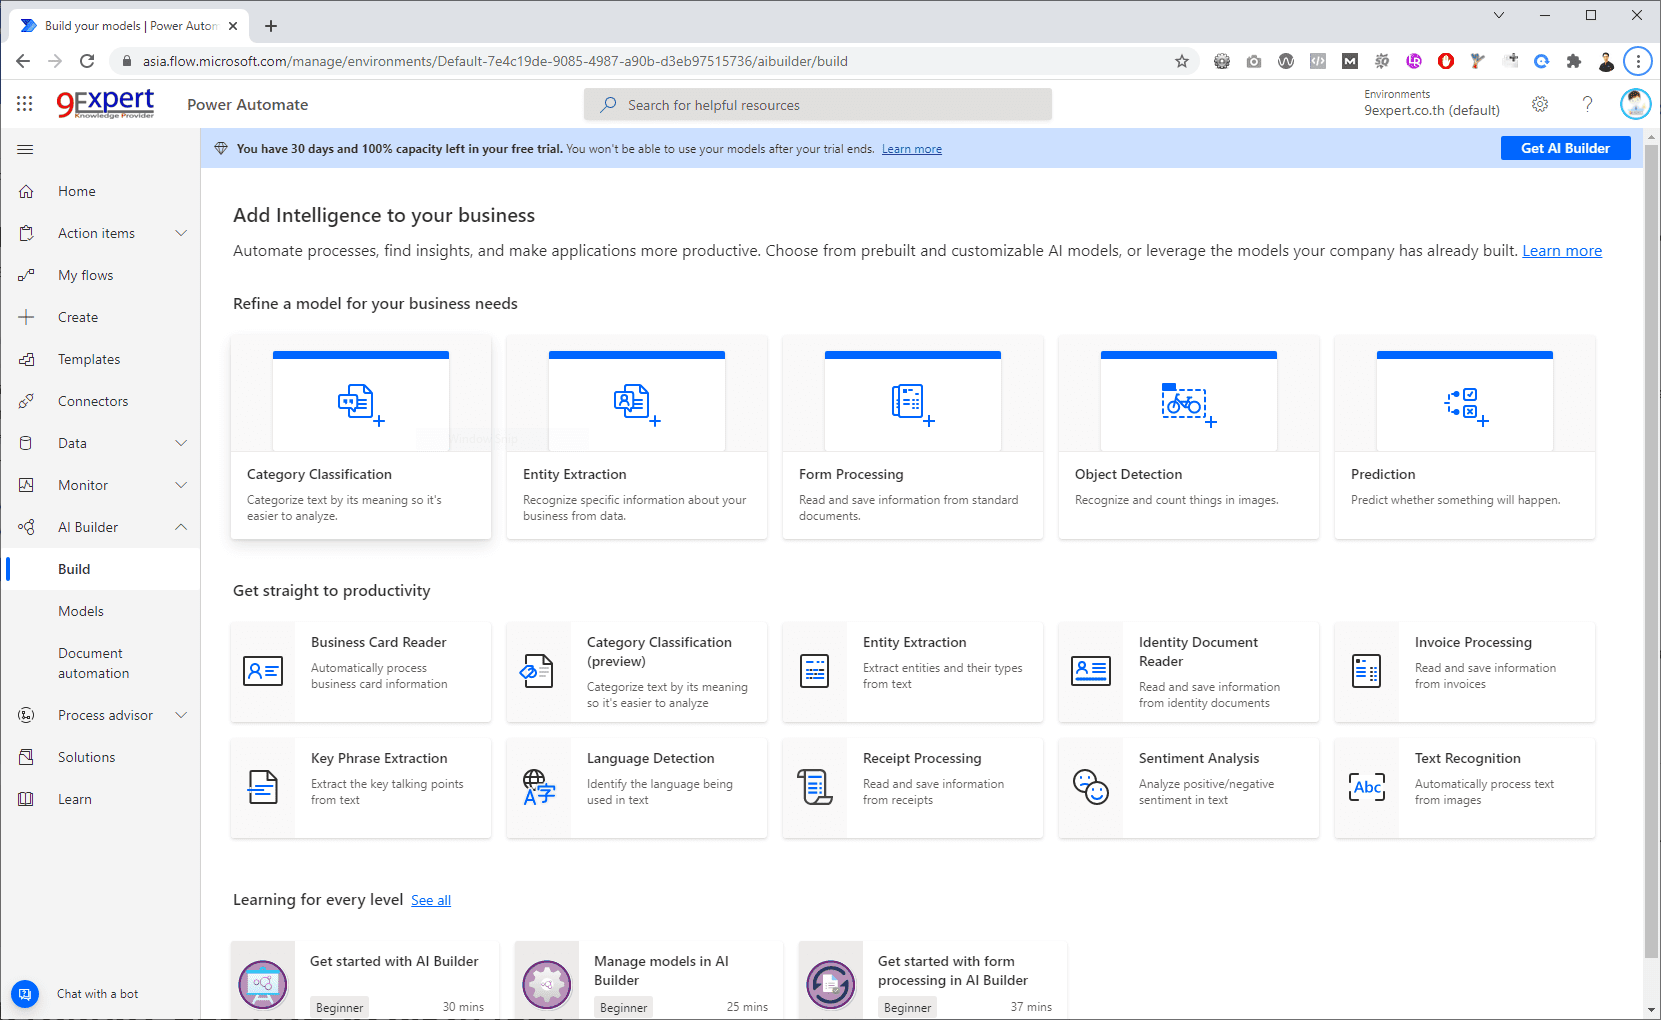Click the Receipt Processing icon

coord(814,787)
